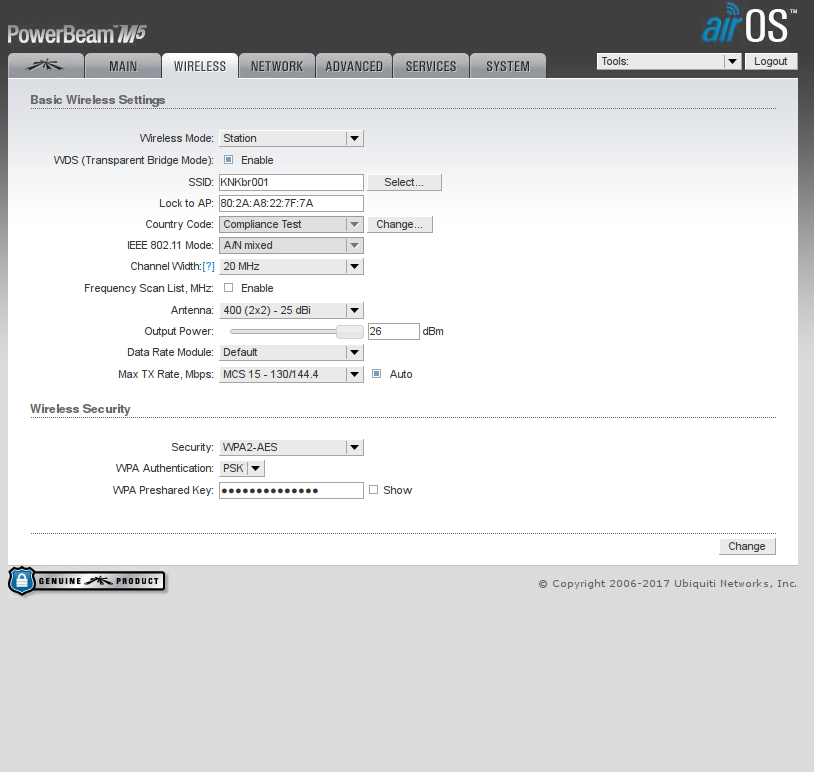The height and width of the screenshot is (772, 814).
Task: Open the Country Code dropdown
Action: (x=291, y=224)
